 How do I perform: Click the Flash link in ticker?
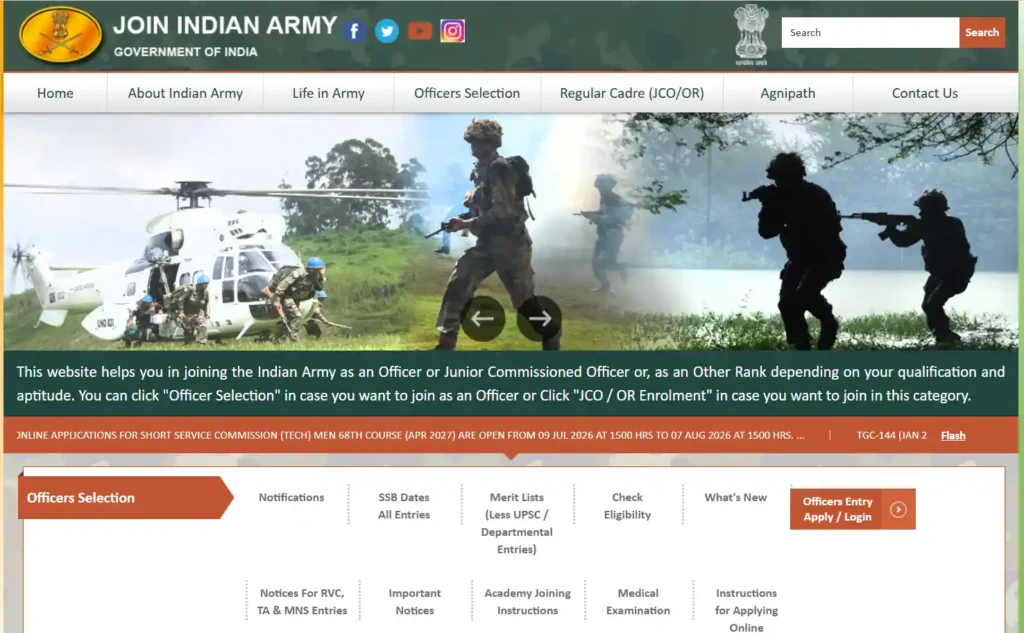coord(953,436)
